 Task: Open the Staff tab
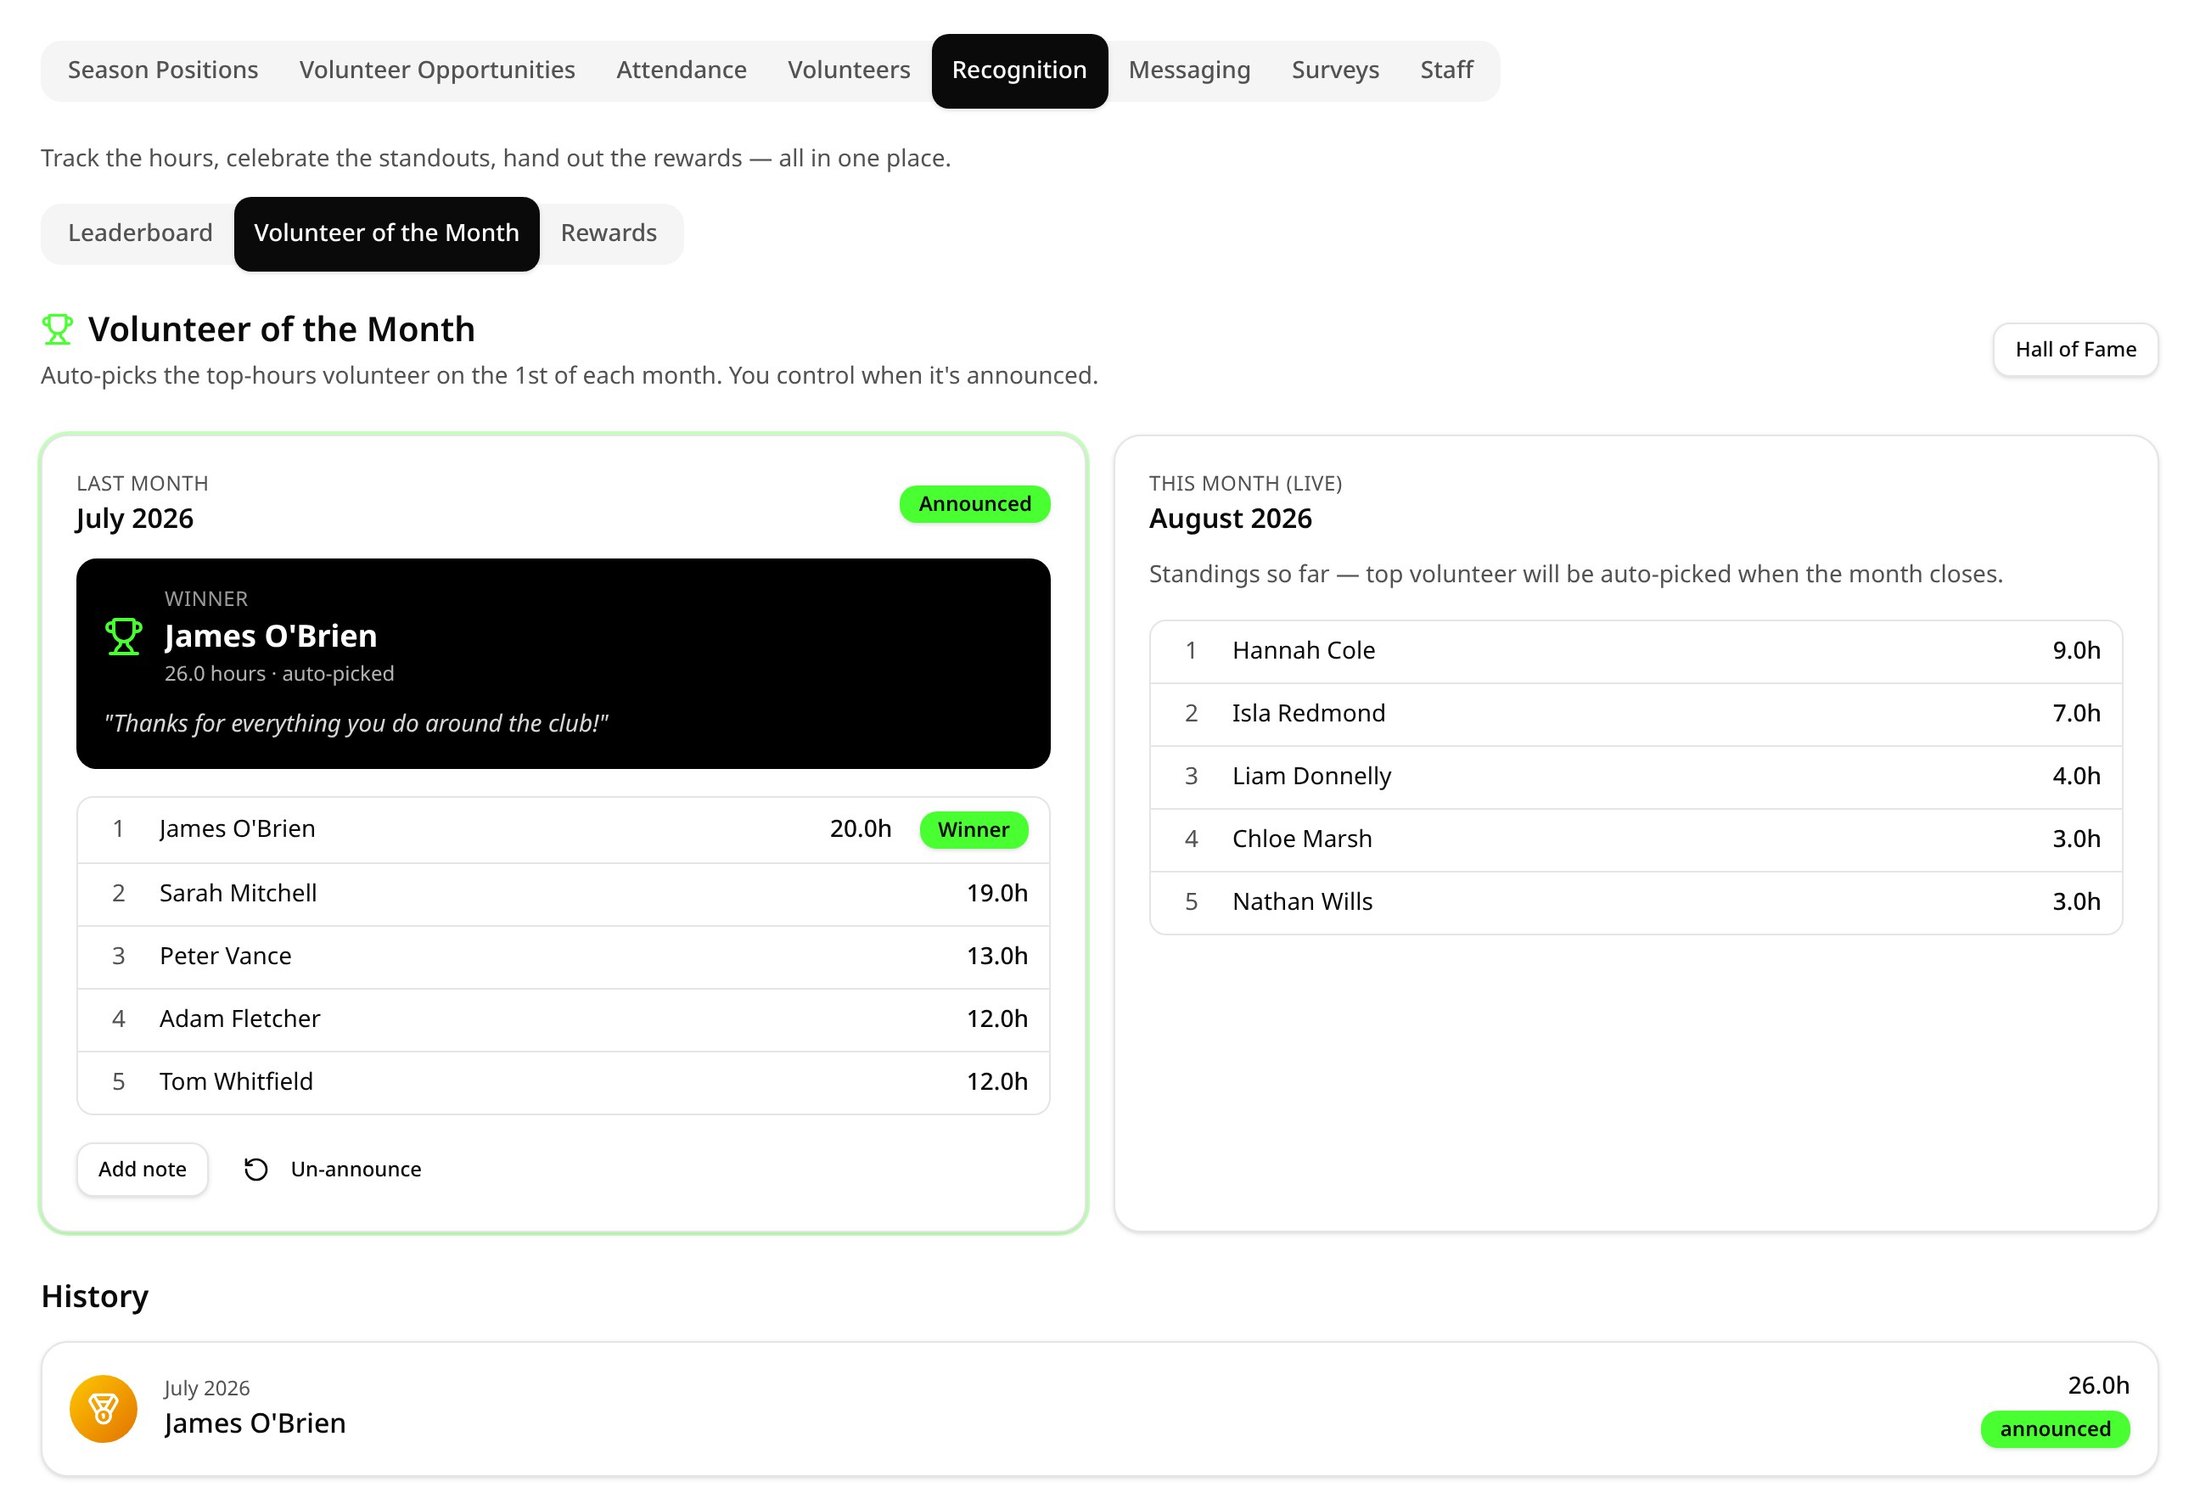point(1446,70)
